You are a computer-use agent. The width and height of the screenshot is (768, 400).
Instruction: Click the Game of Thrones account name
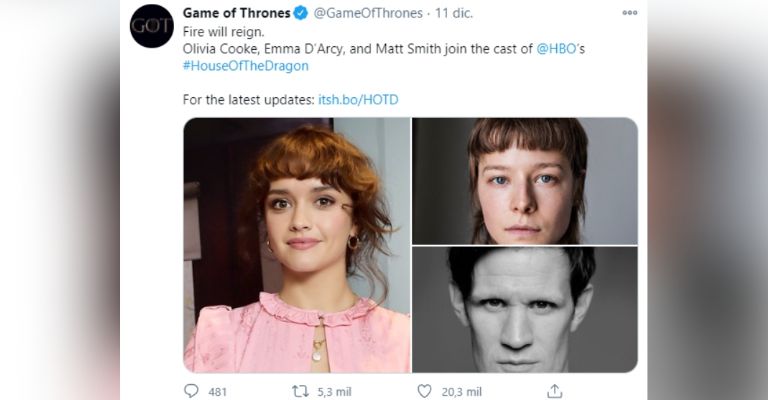point(236,13)
